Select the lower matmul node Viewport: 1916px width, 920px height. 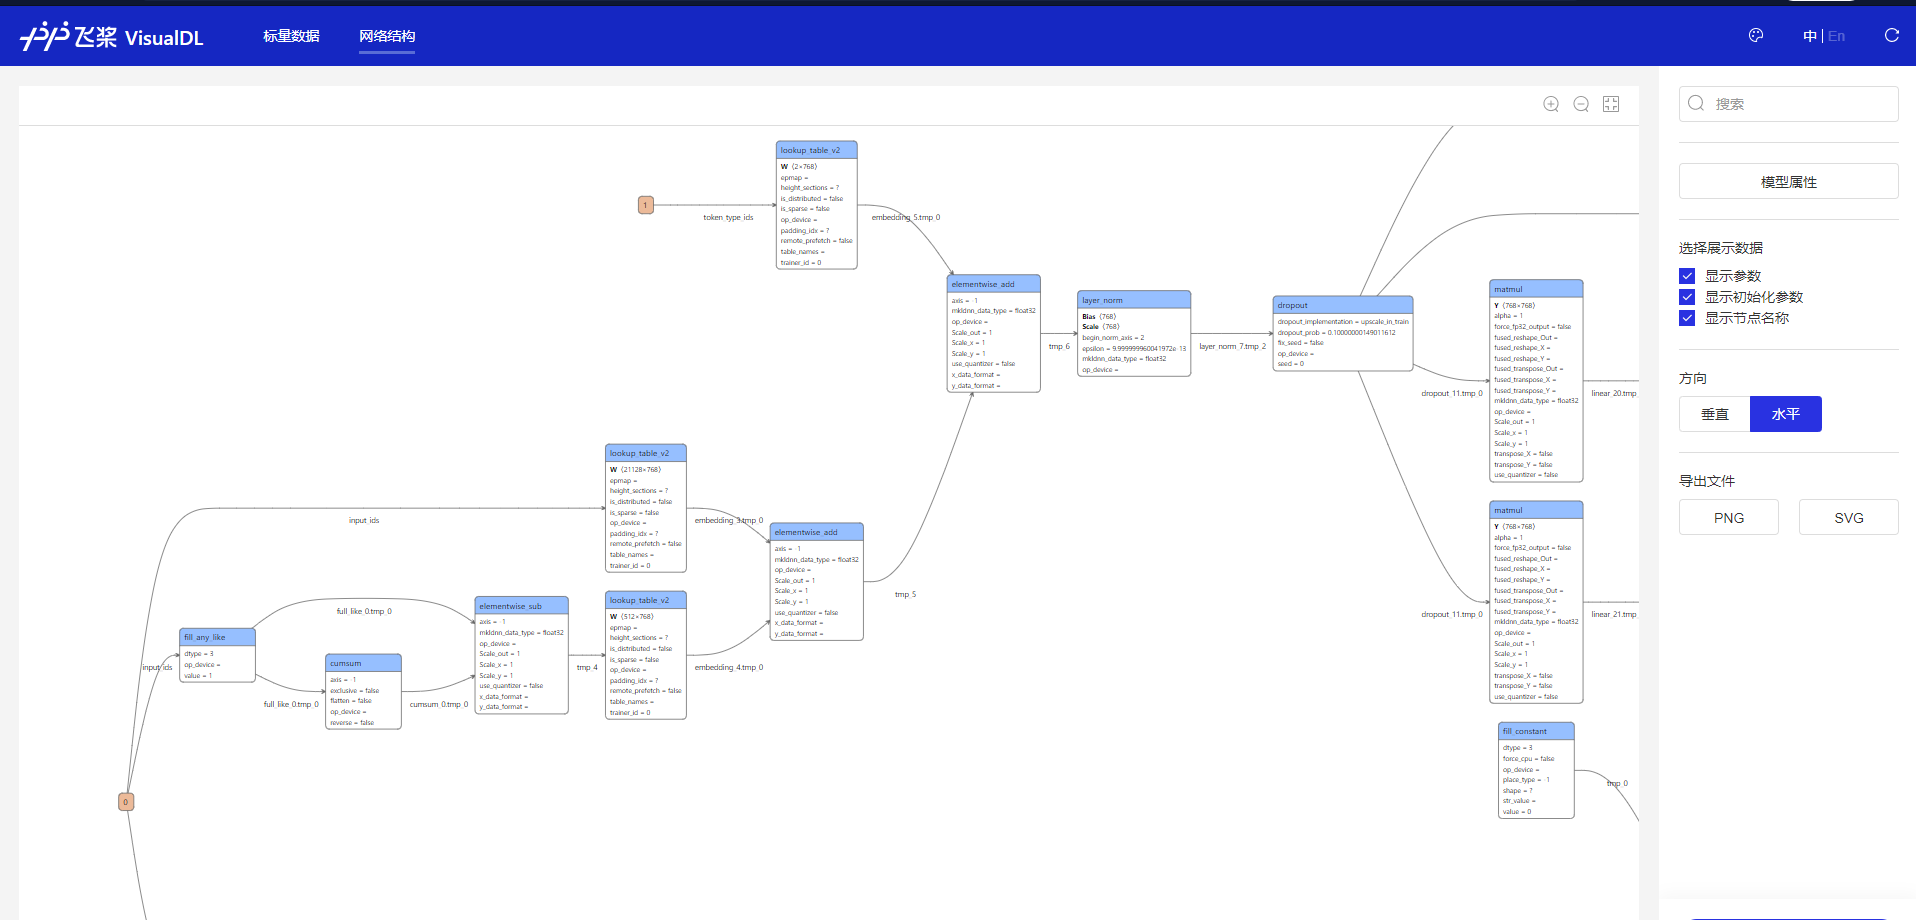pyautogui.click(x=1536, y=601)
